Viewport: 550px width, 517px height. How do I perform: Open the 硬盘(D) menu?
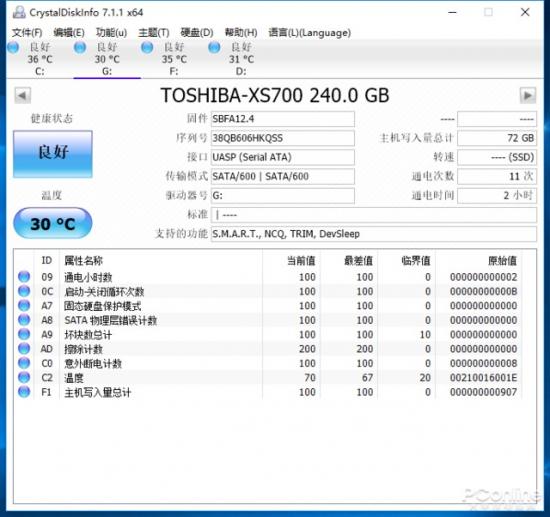[197, 33]
